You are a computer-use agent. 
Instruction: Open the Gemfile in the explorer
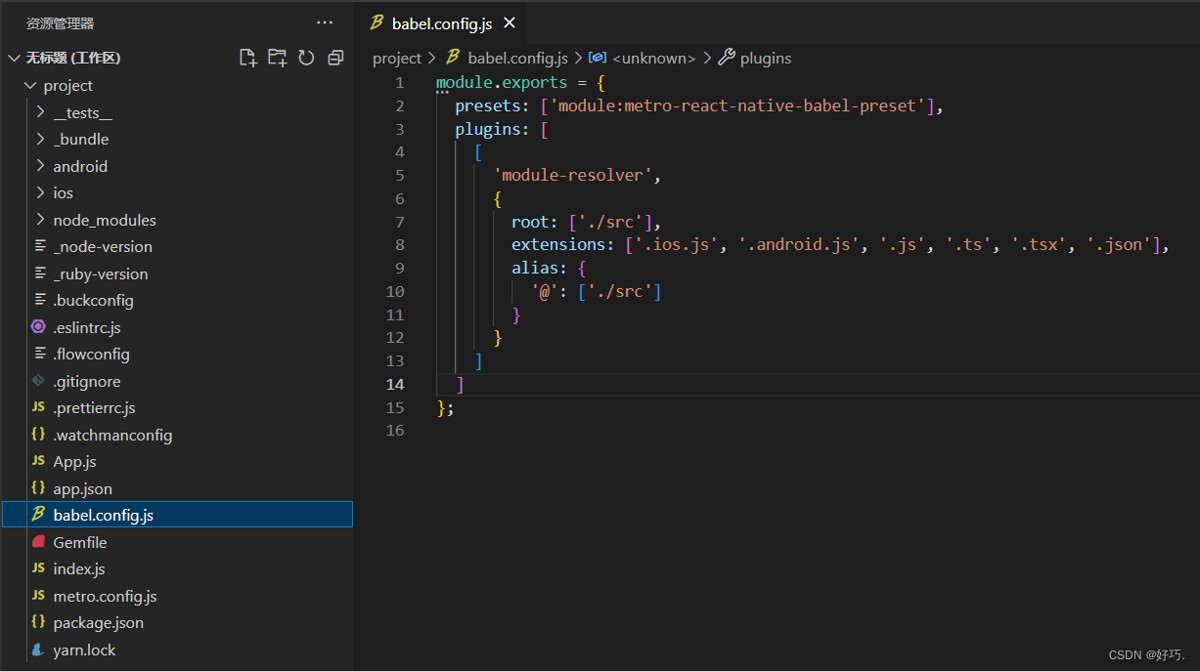[x=80, y=542]
